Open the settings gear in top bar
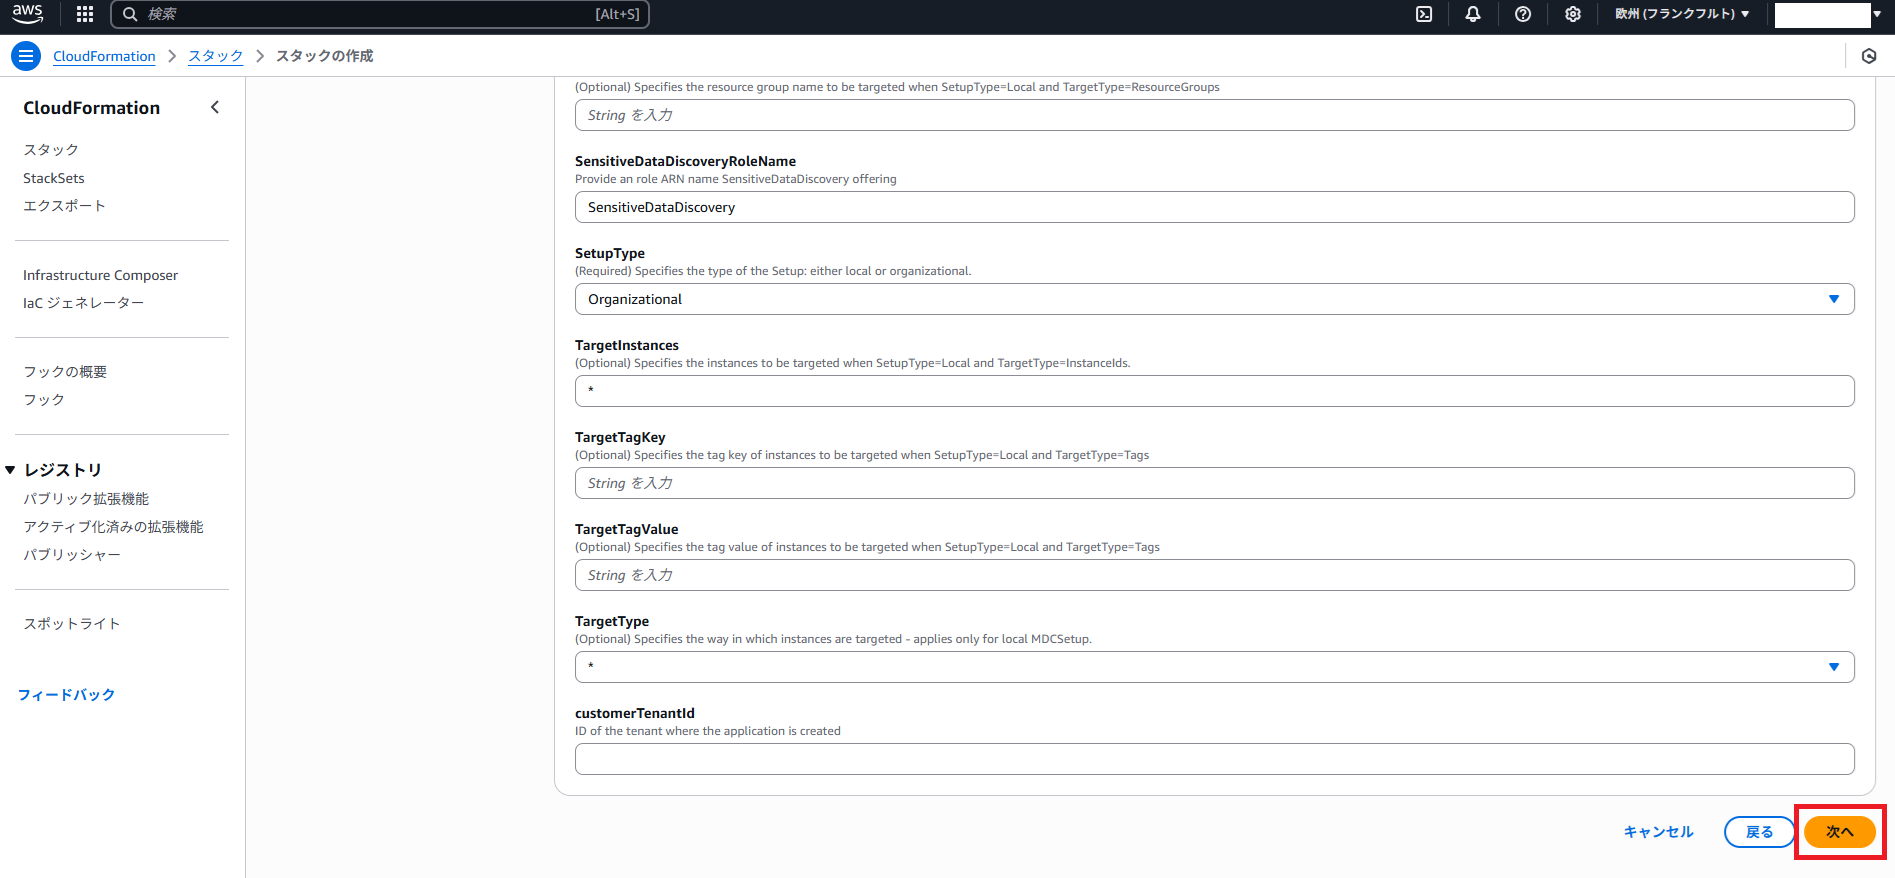The width and height of the screenshot is (1895, 878). tap(1573, 14)
